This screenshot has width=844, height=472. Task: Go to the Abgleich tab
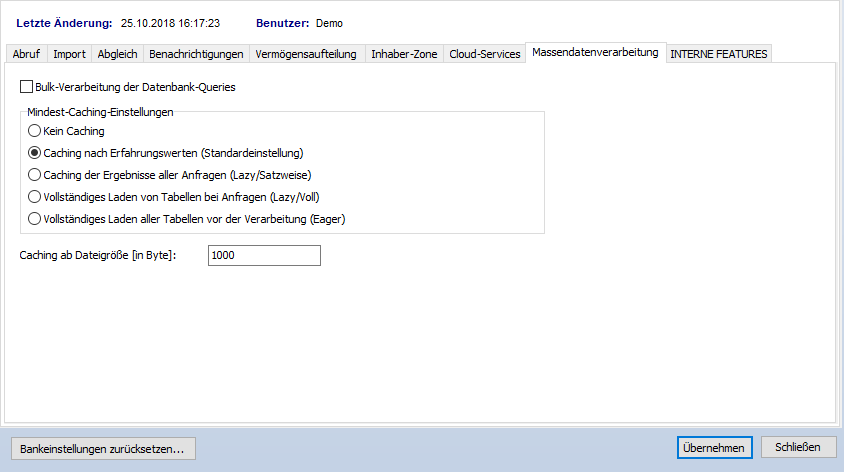click(117, 54)
